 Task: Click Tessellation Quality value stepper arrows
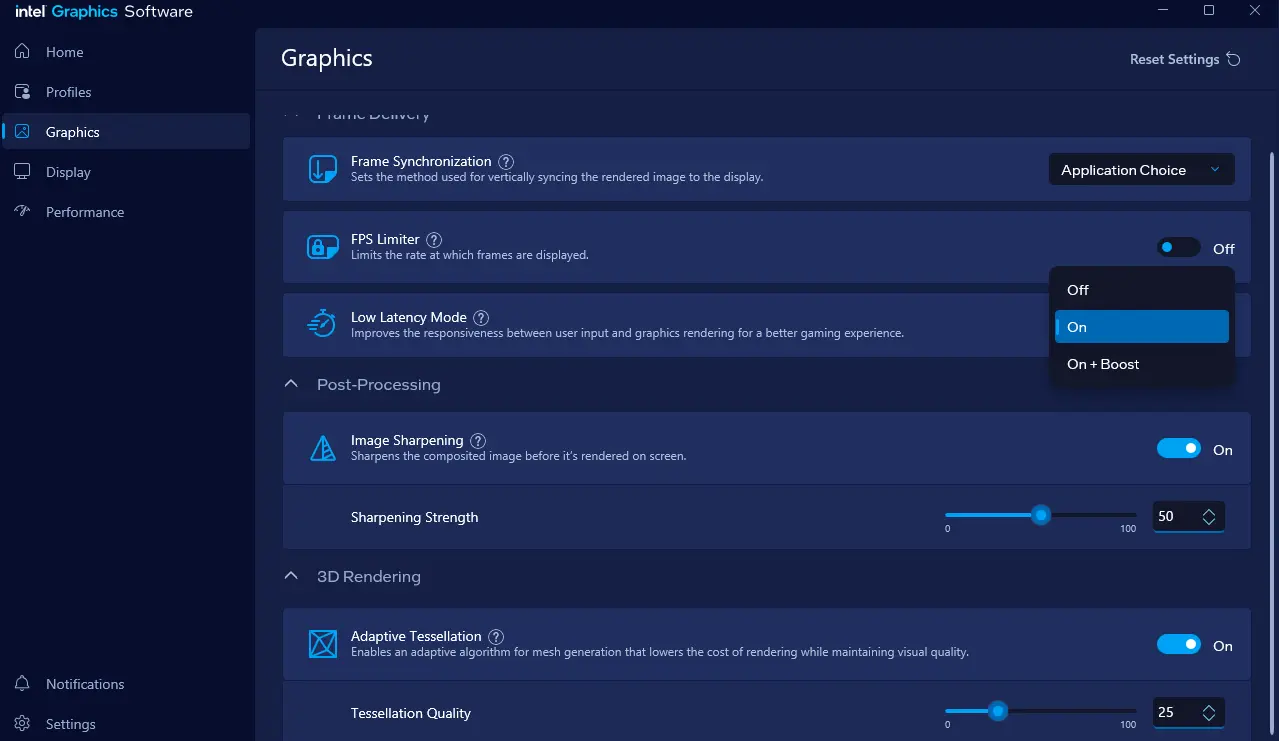(x=1209, y=713)
